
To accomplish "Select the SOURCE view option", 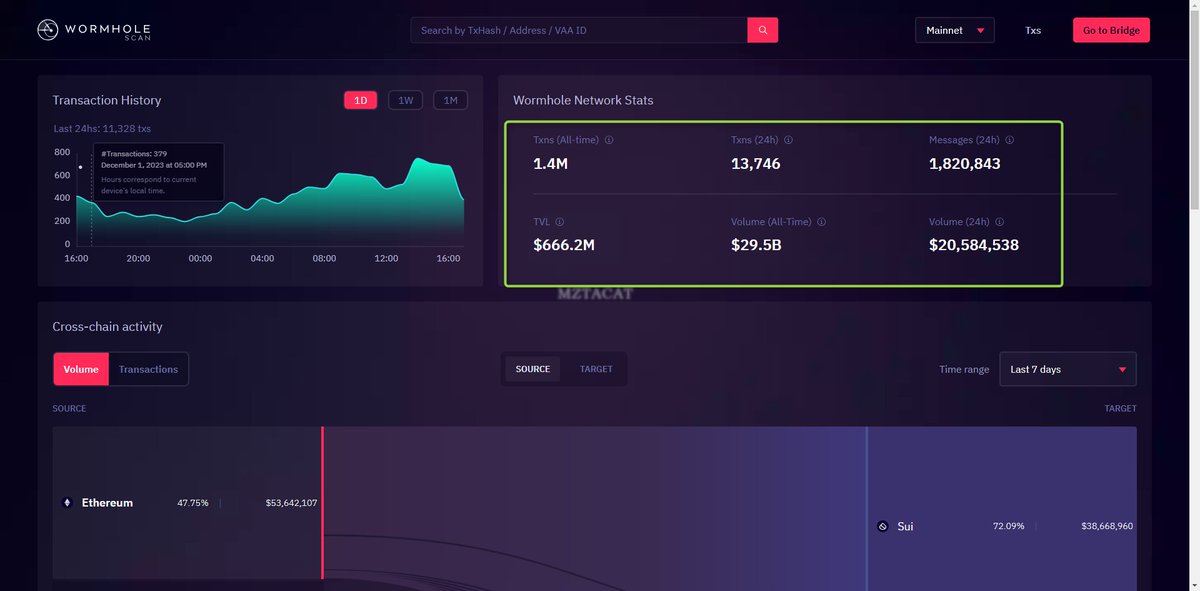I will 533,369.
